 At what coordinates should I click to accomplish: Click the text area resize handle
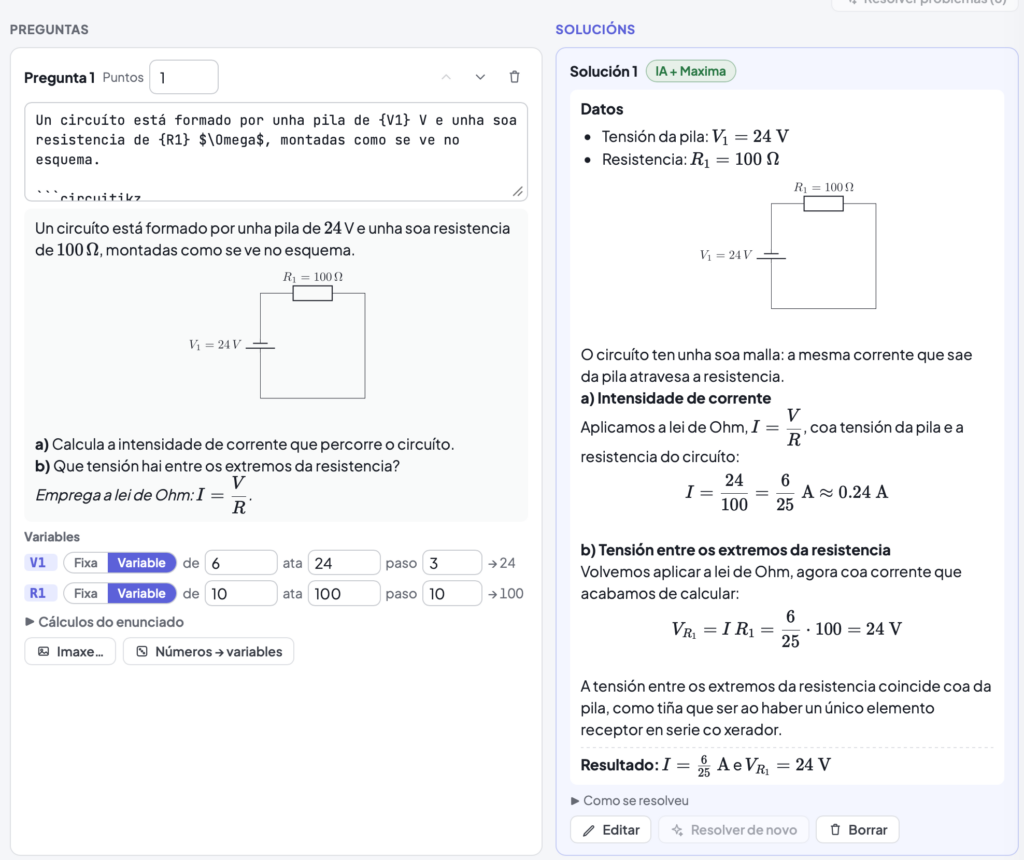[518, 191]
